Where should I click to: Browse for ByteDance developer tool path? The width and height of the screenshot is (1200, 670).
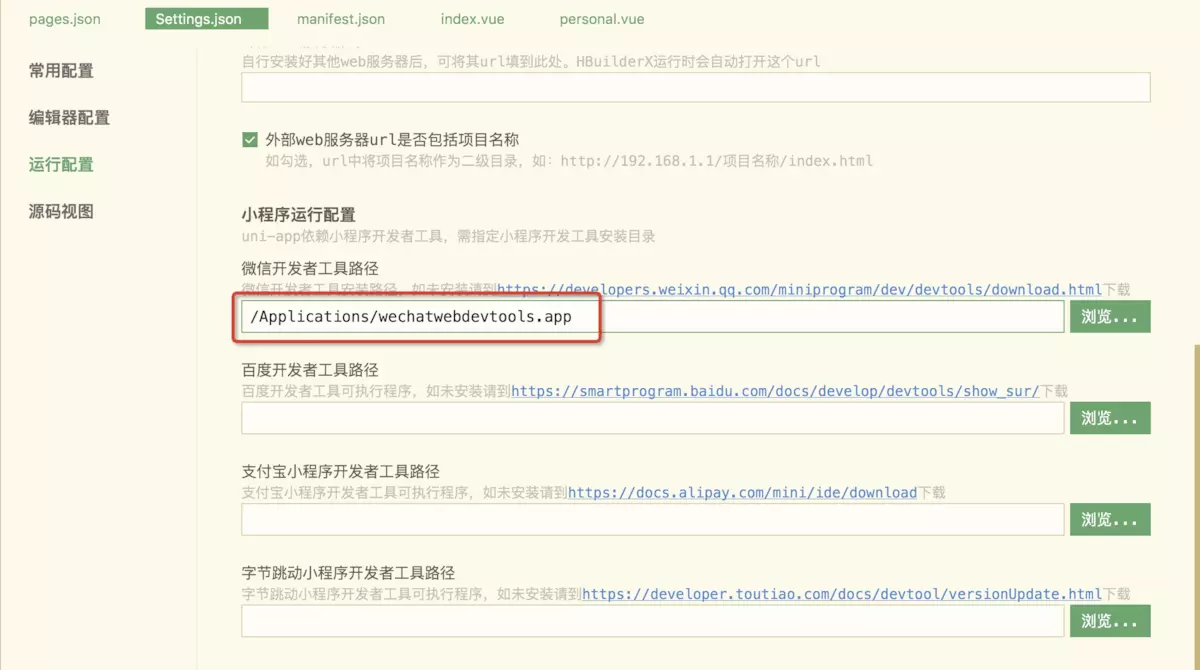tap(1109, 620)
